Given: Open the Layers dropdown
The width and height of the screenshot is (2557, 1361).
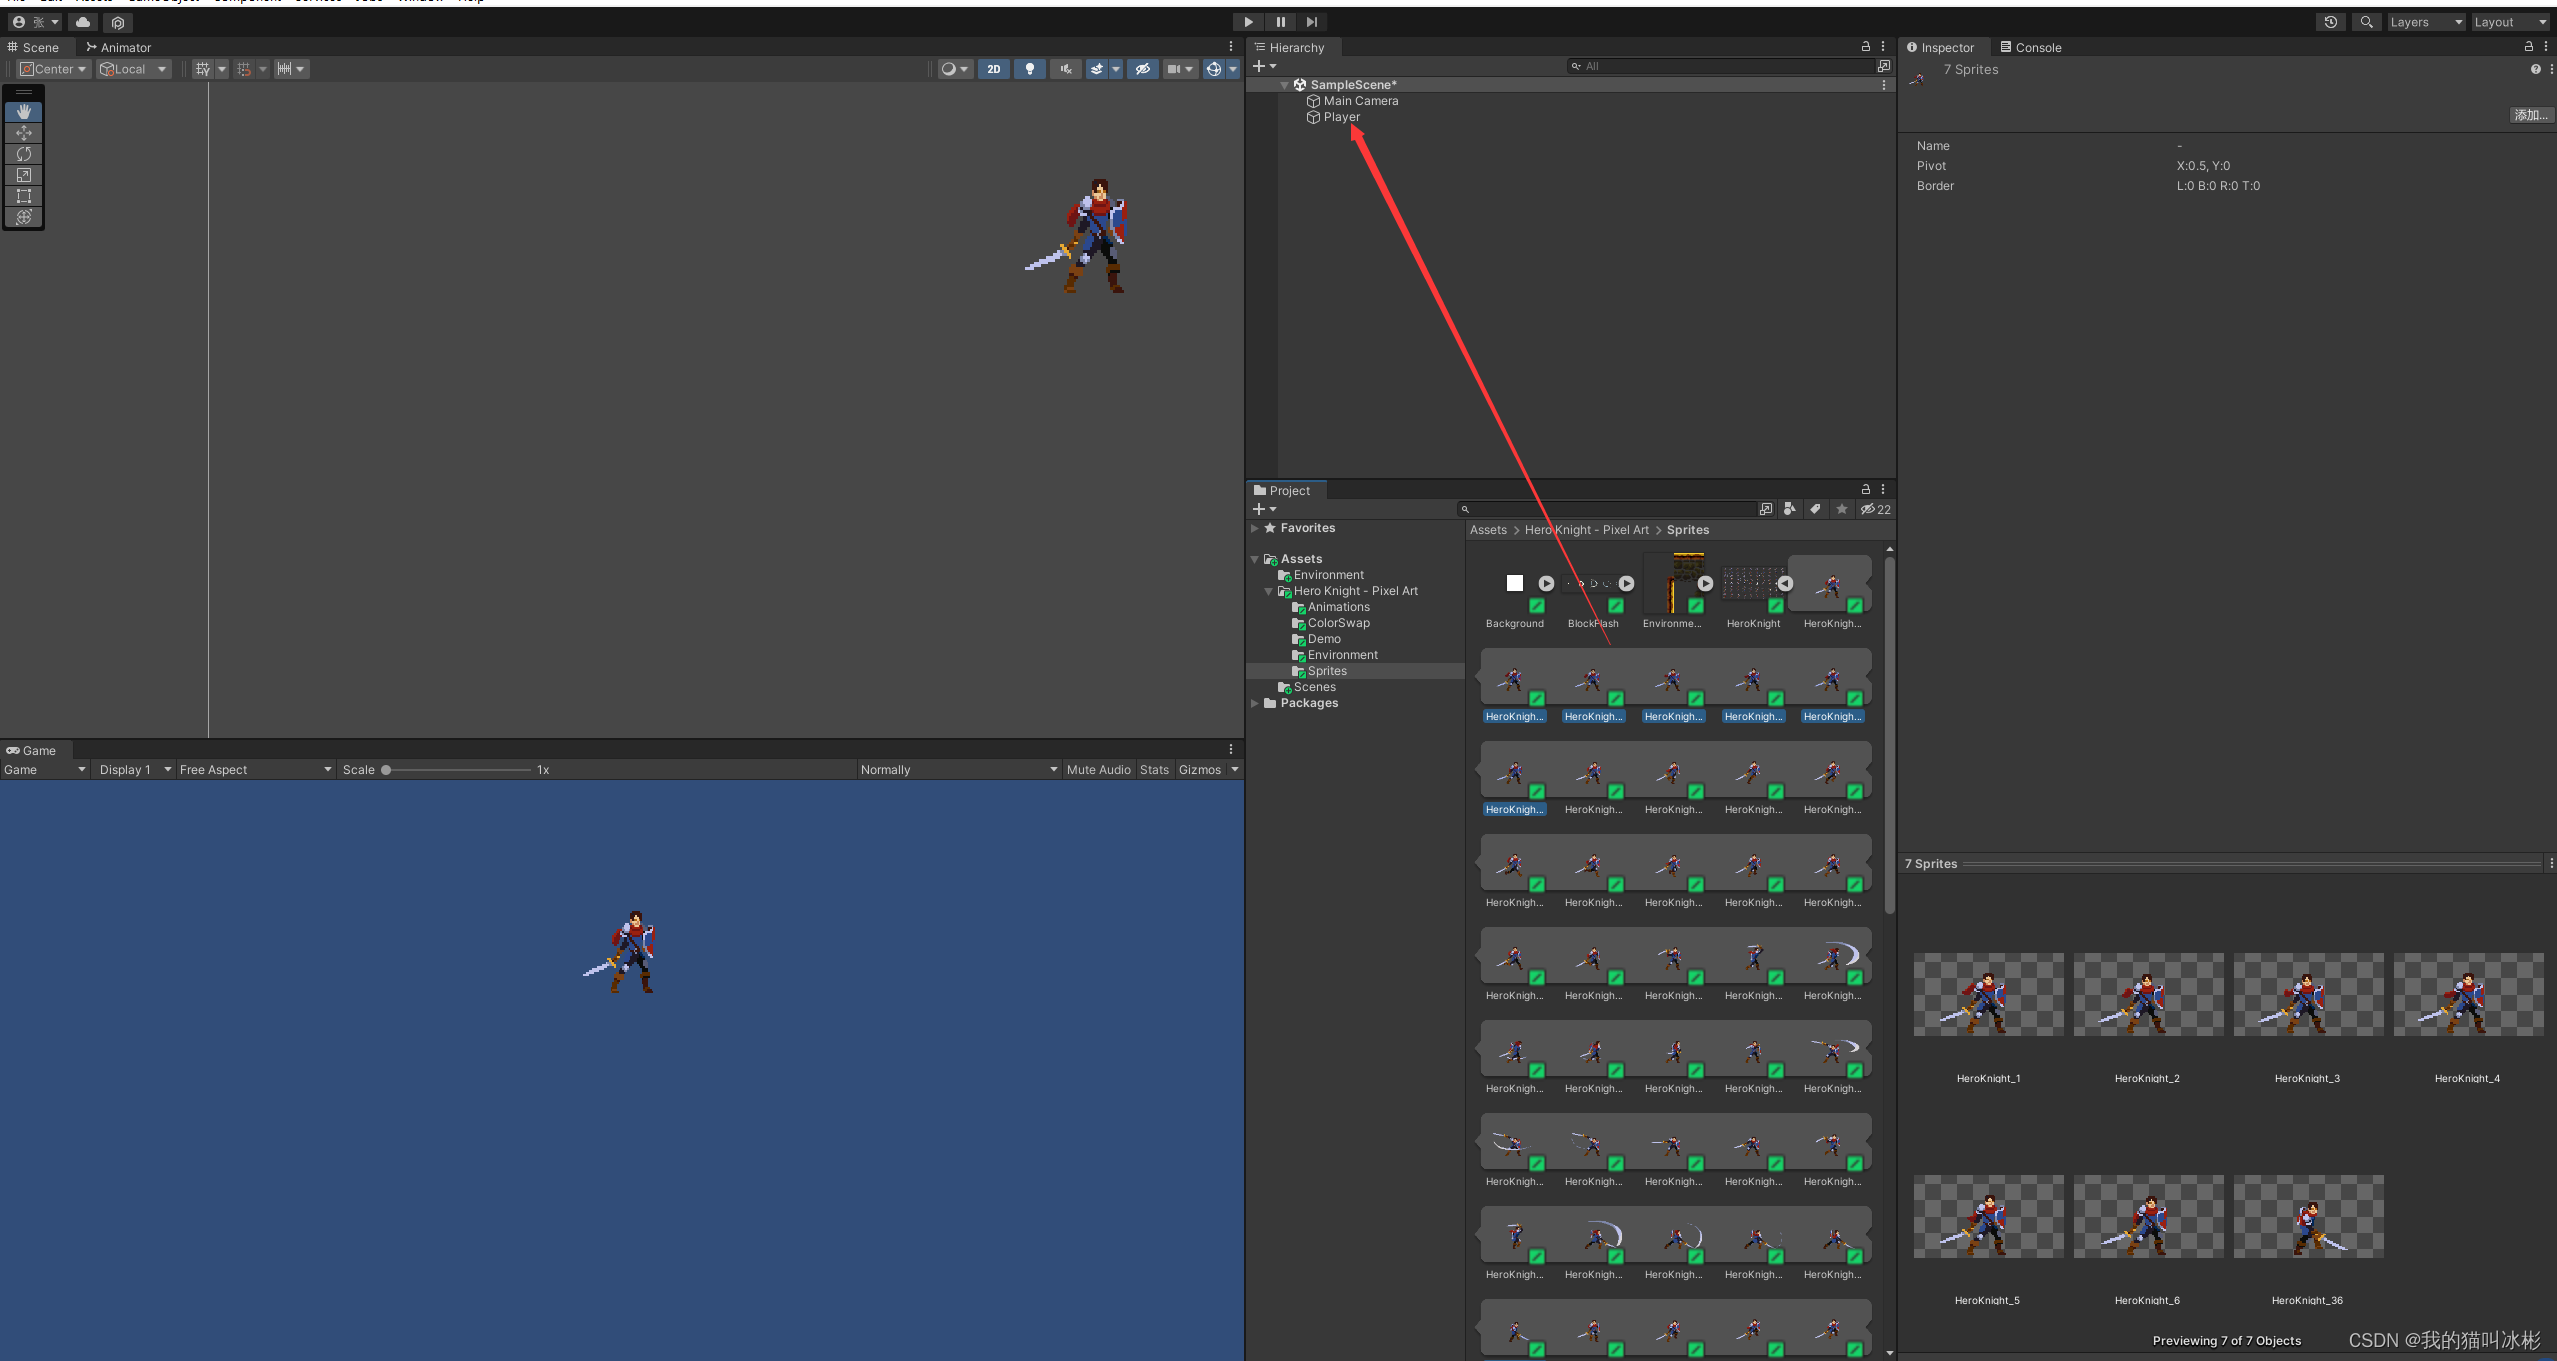Looking at the screenshot, I should (2424, 22).
